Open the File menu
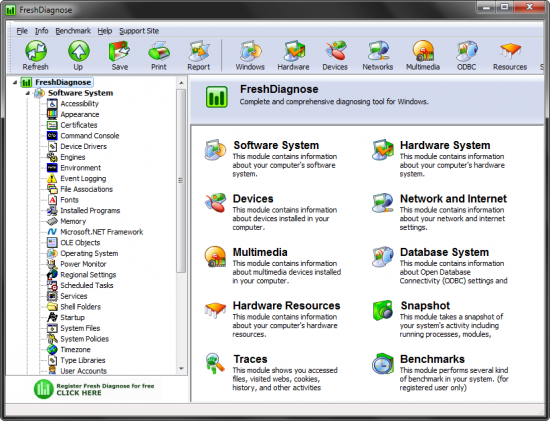550x421 pixels. [x=22, y=31]
